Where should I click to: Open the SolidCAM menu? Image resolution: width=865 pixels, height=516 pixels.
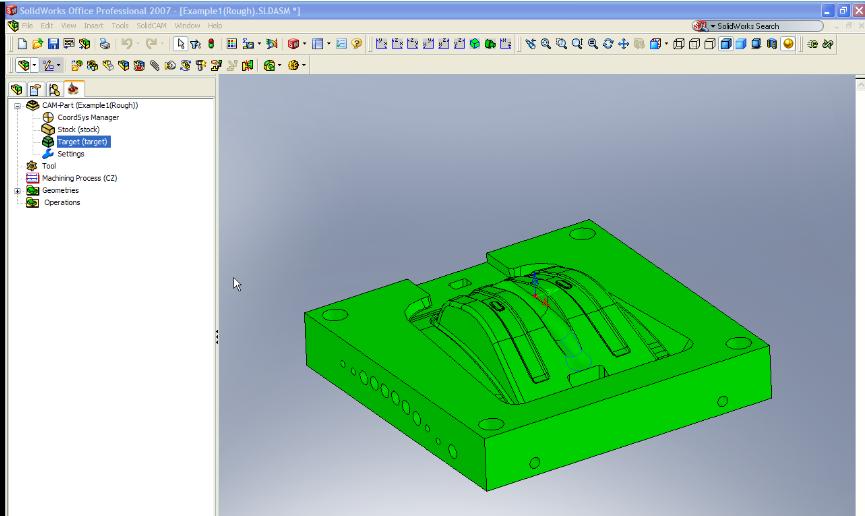click(x=151, y=25)
